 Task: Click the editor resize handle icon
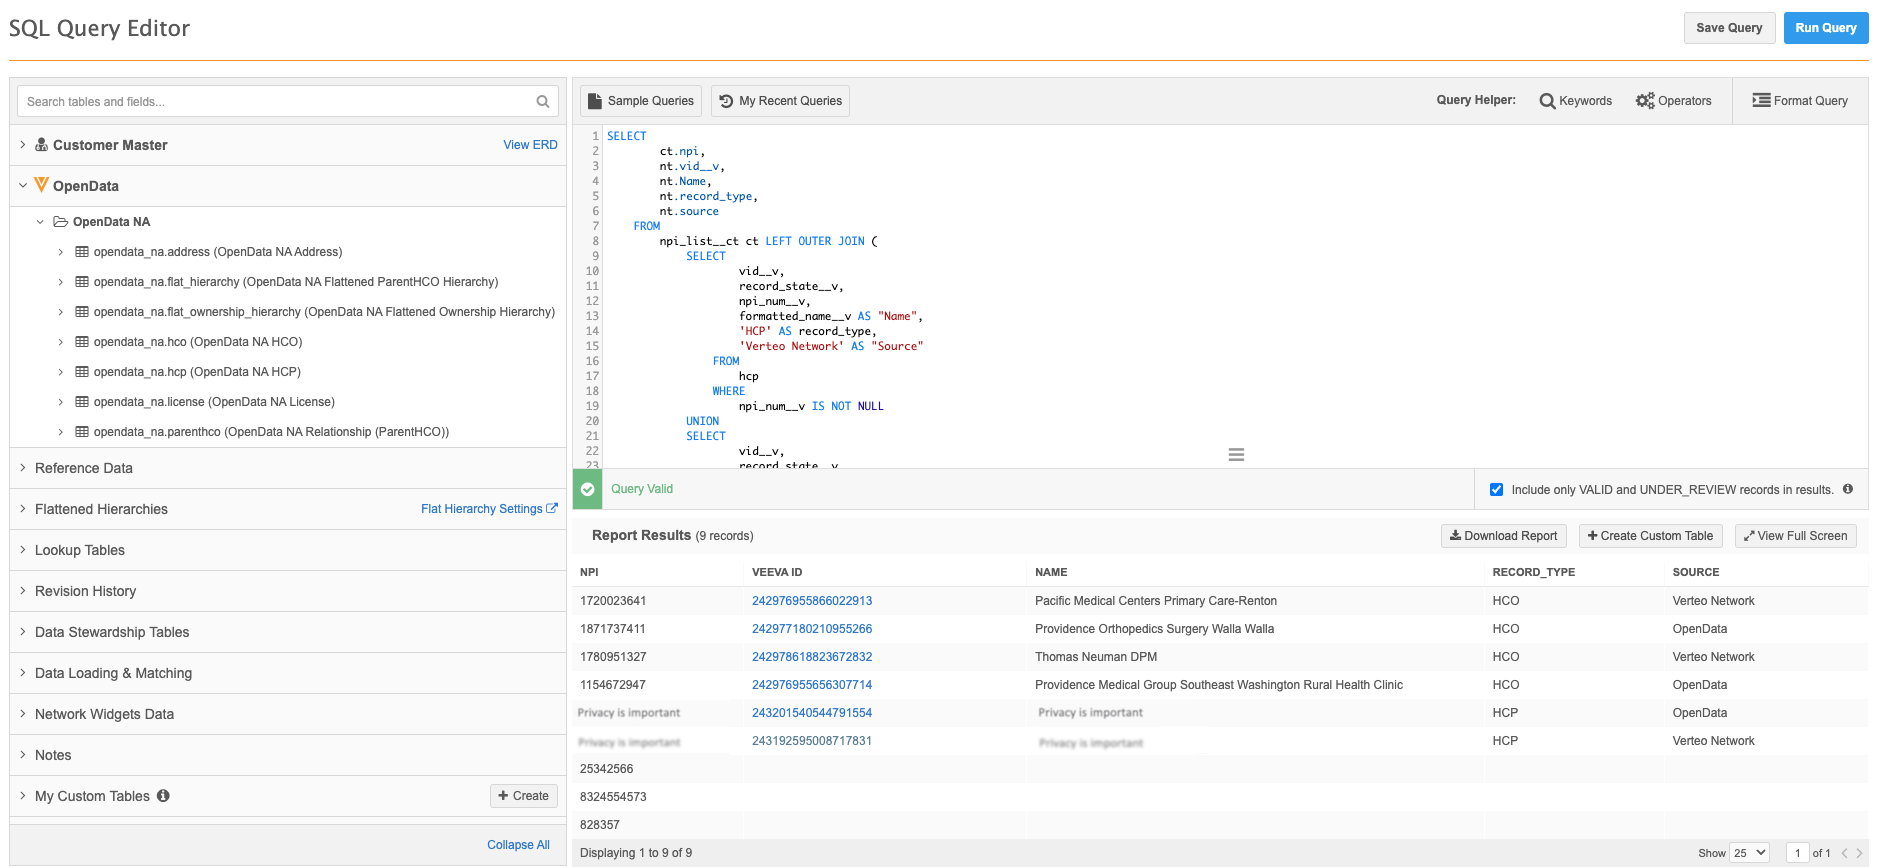1236,455
